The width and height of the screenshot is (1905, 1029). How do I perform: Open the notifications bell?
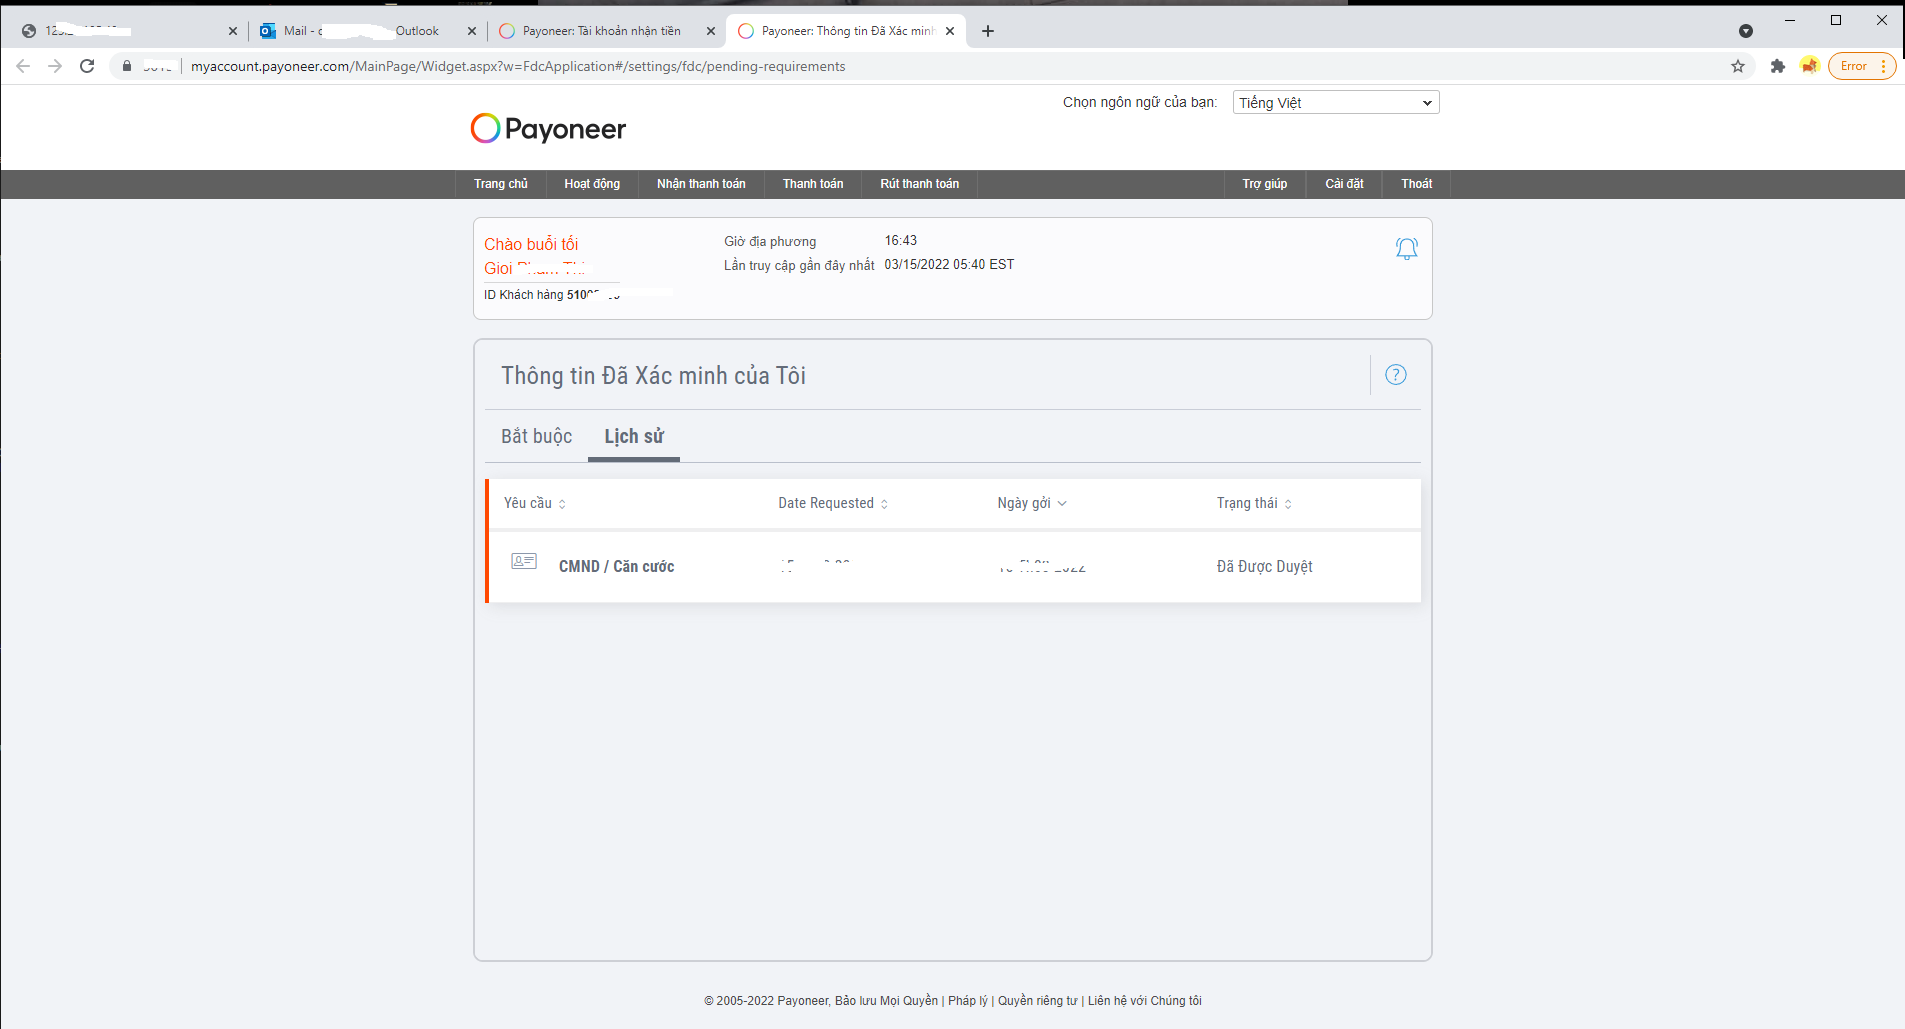(1406, 248)
